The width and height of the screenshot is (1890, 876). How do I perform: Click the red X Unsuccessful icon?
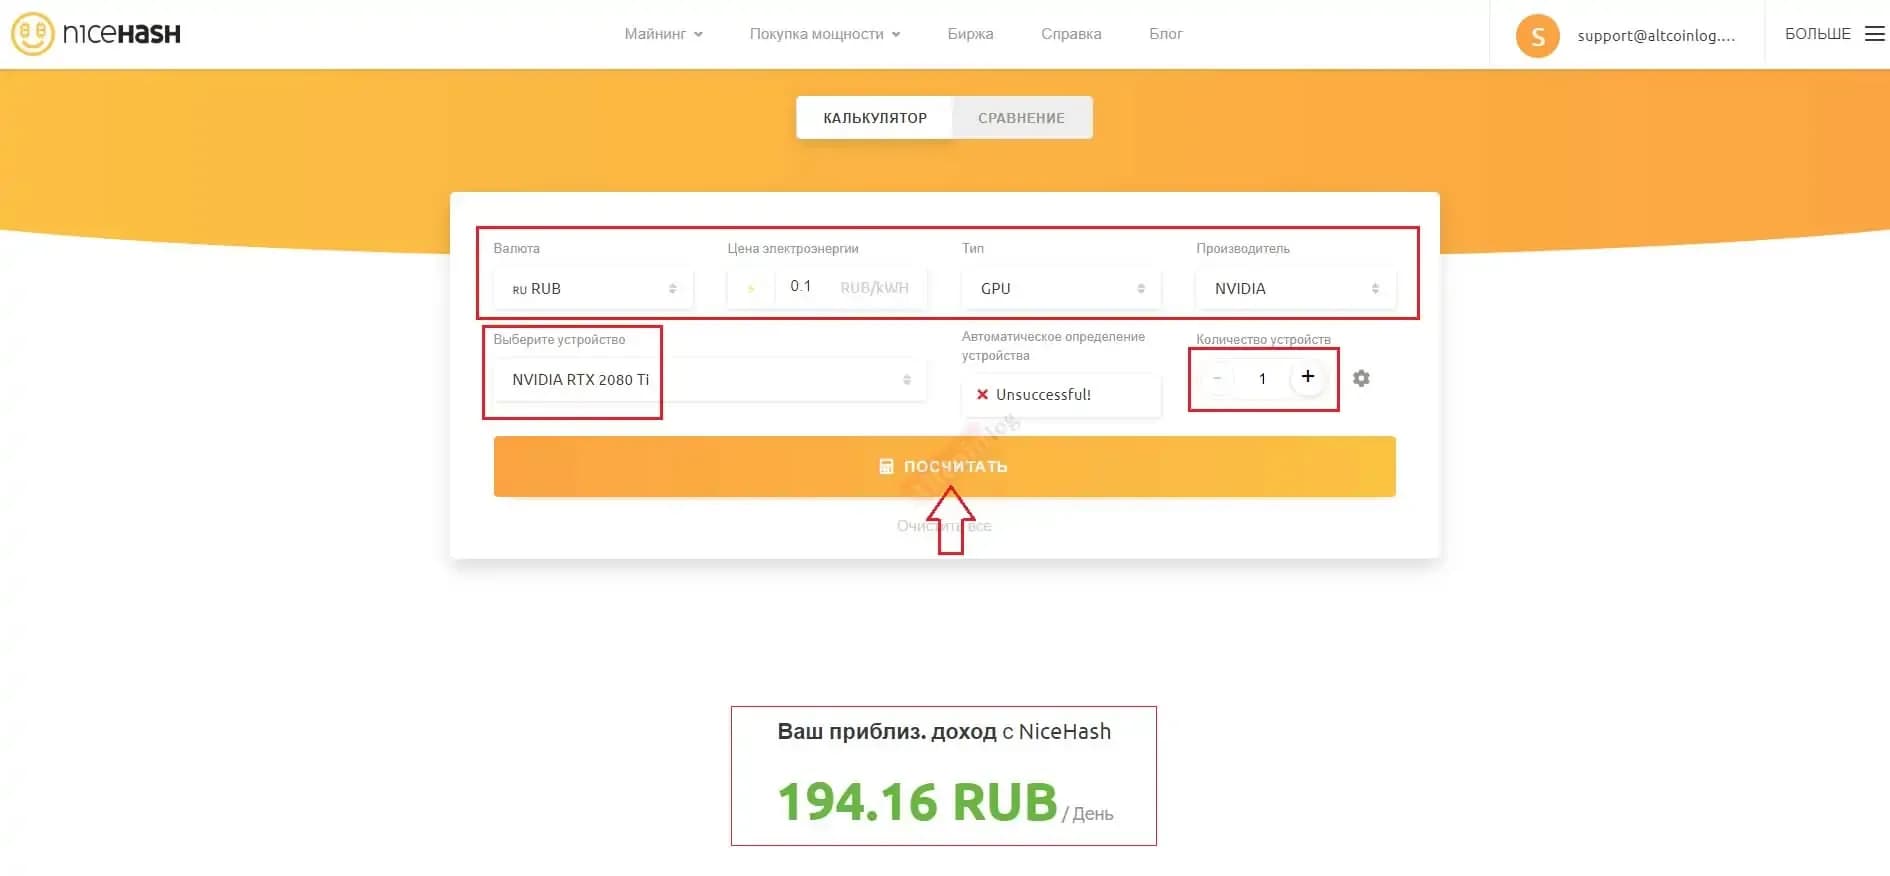tap(982, 394)
